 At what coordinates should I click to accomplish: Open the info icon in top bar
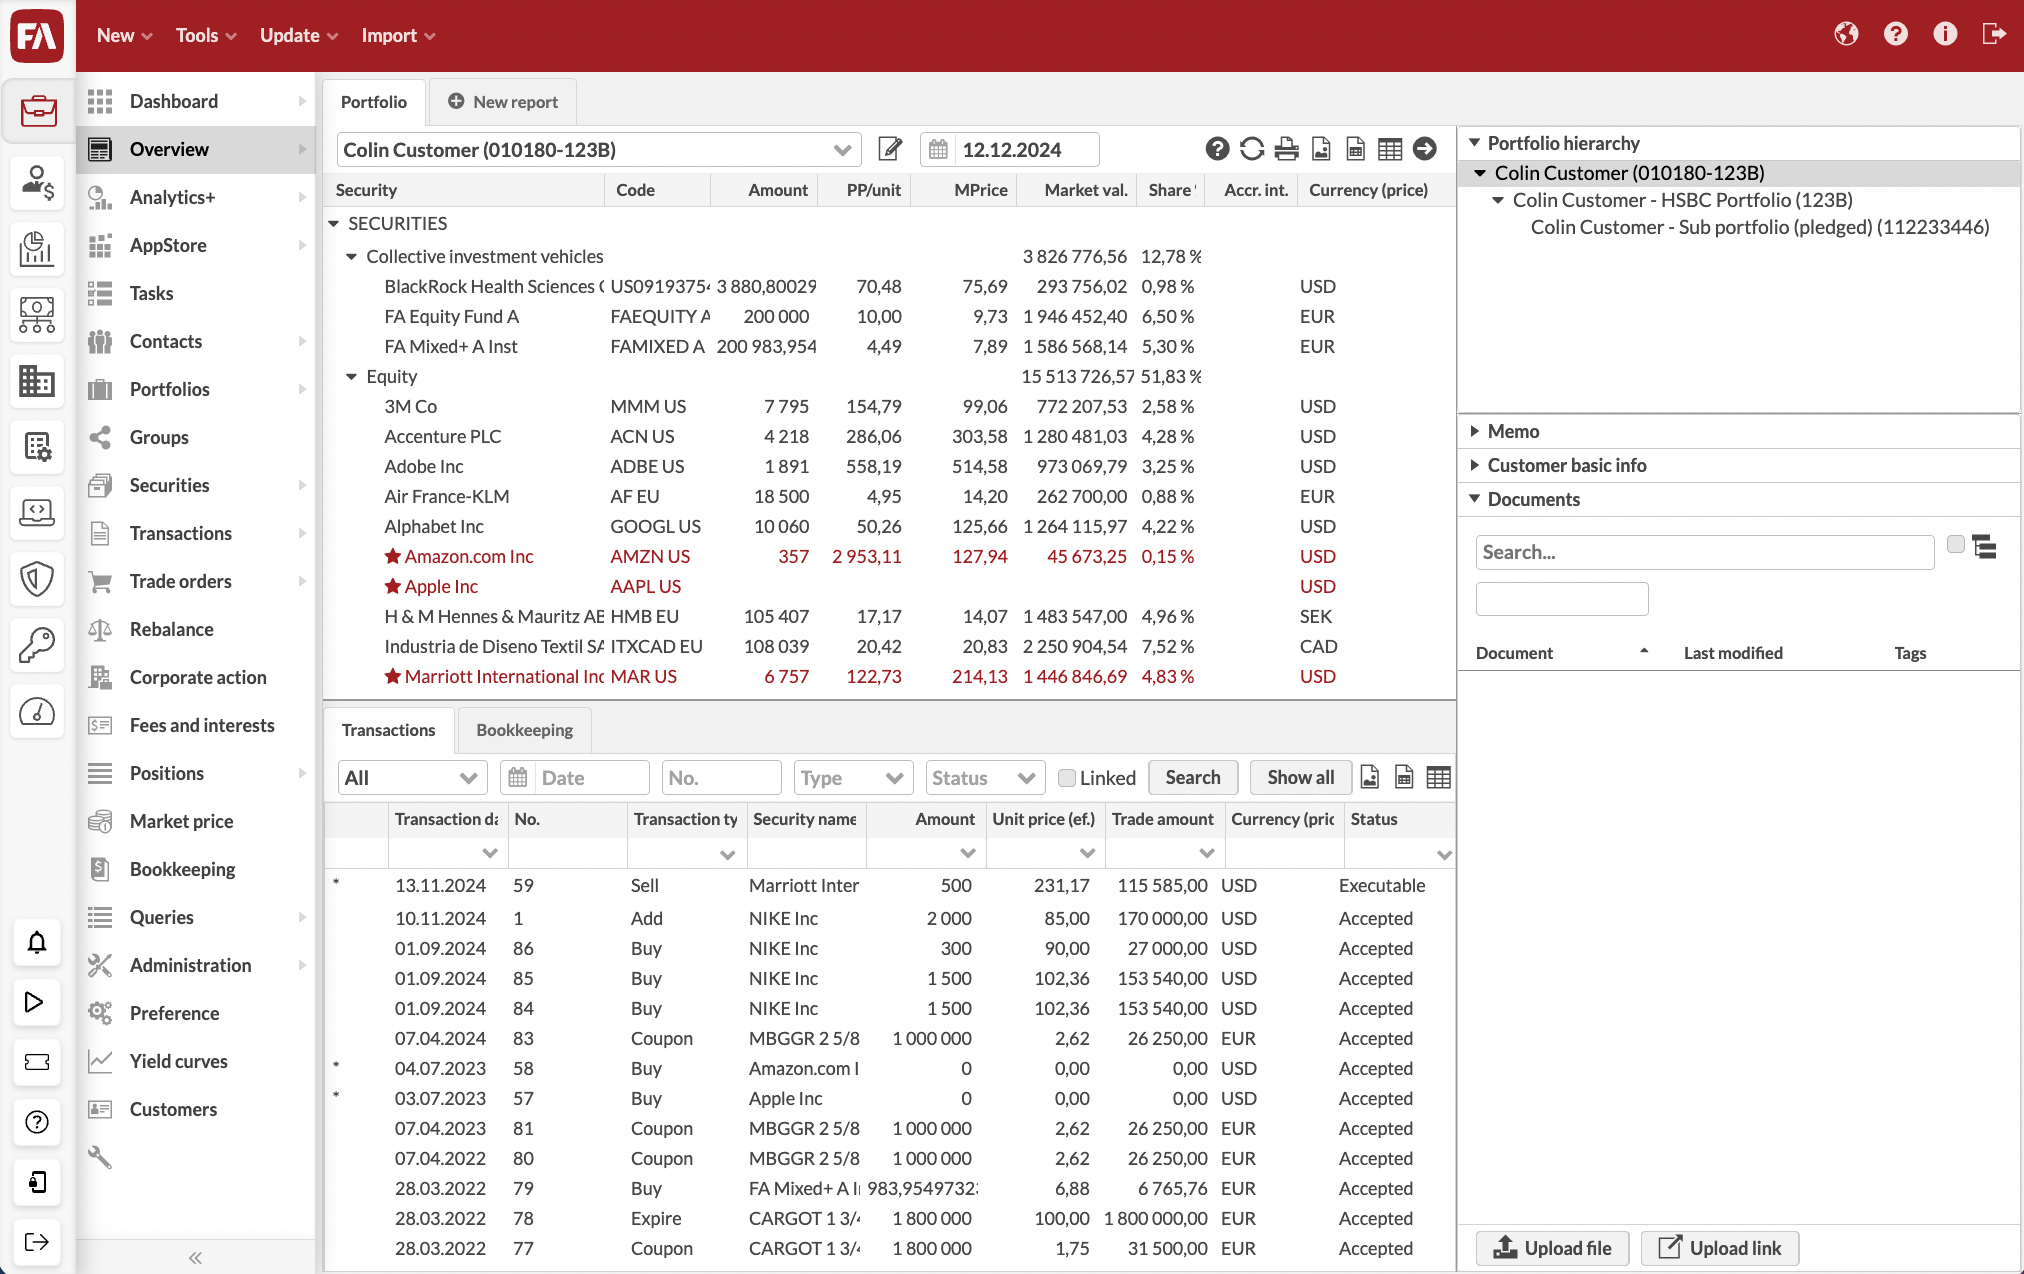pyautogui.click(x=1945, y=35)
